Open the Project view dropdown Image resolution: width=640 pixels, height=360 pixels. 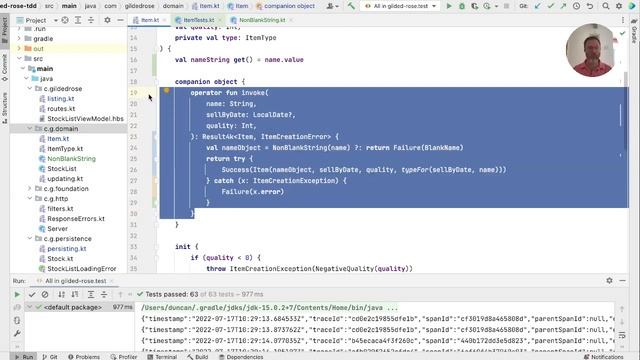[56, 20]
